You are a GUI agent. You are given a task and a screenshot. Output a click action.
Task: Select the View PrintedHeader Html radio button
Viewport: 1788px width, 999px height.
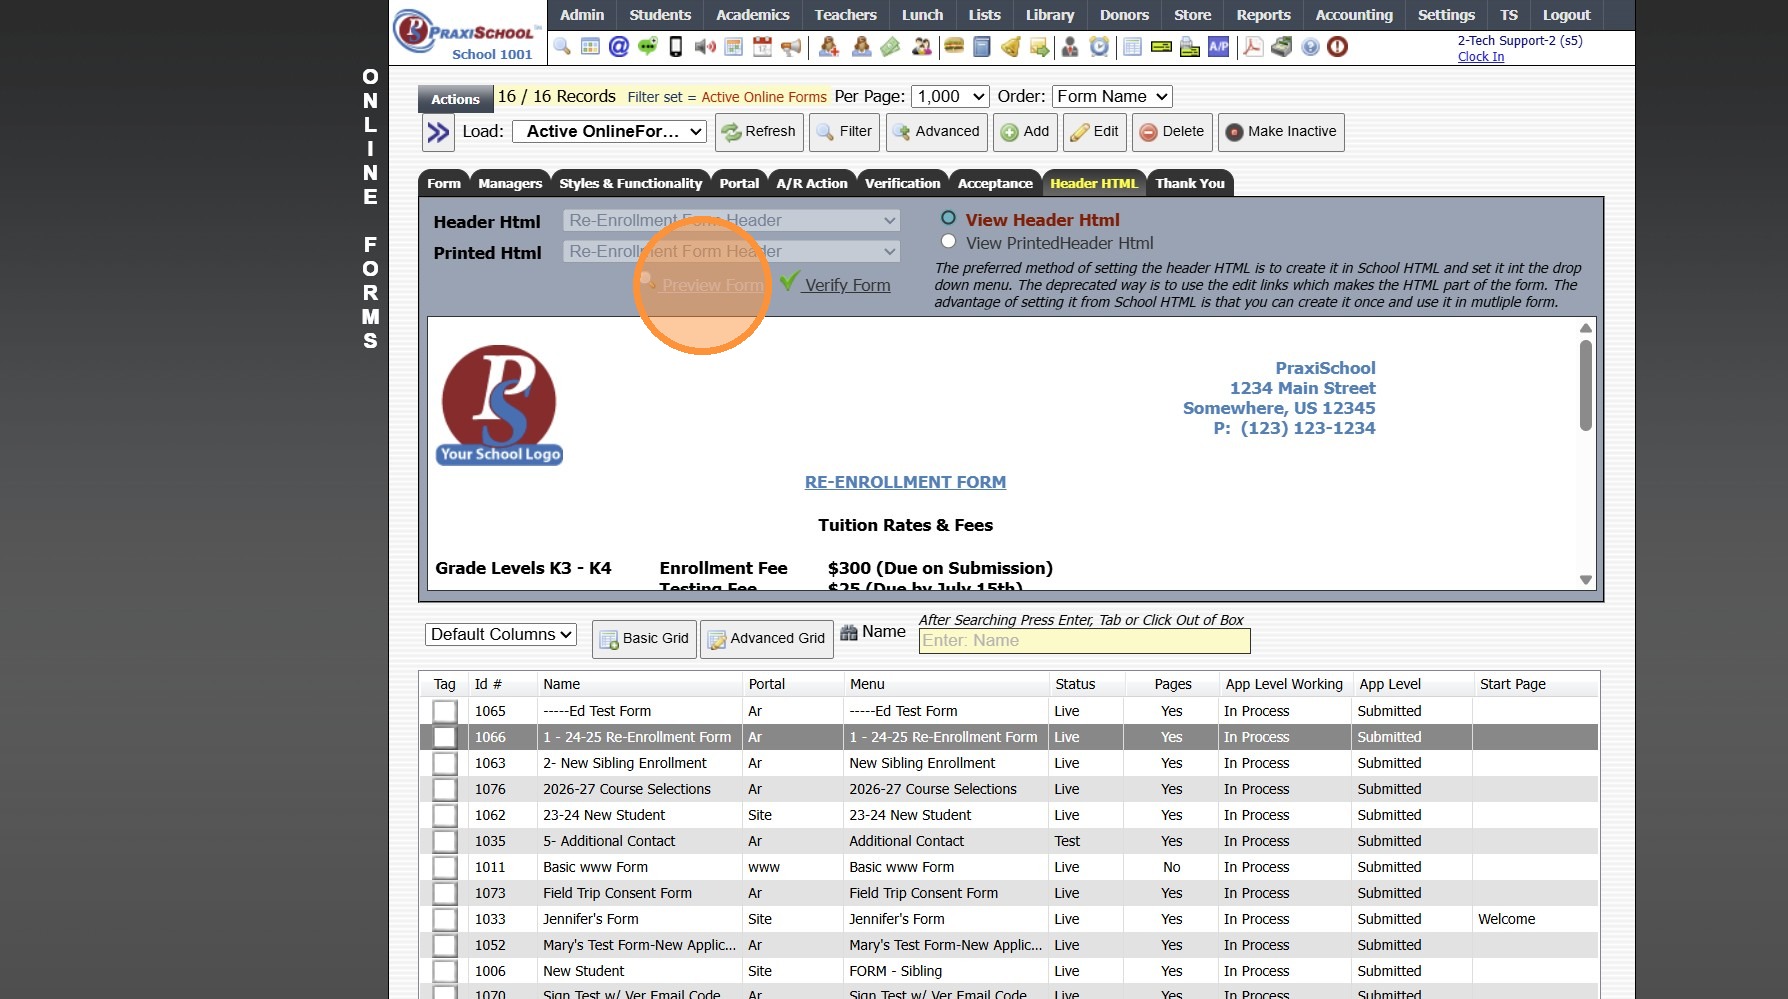pos(948,242)
